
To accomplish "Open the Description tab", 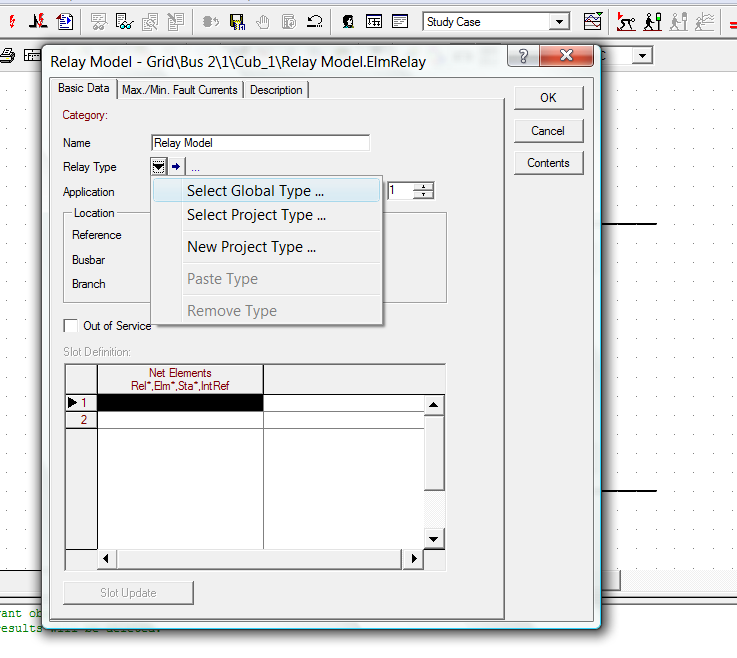I will coord(276,90).
